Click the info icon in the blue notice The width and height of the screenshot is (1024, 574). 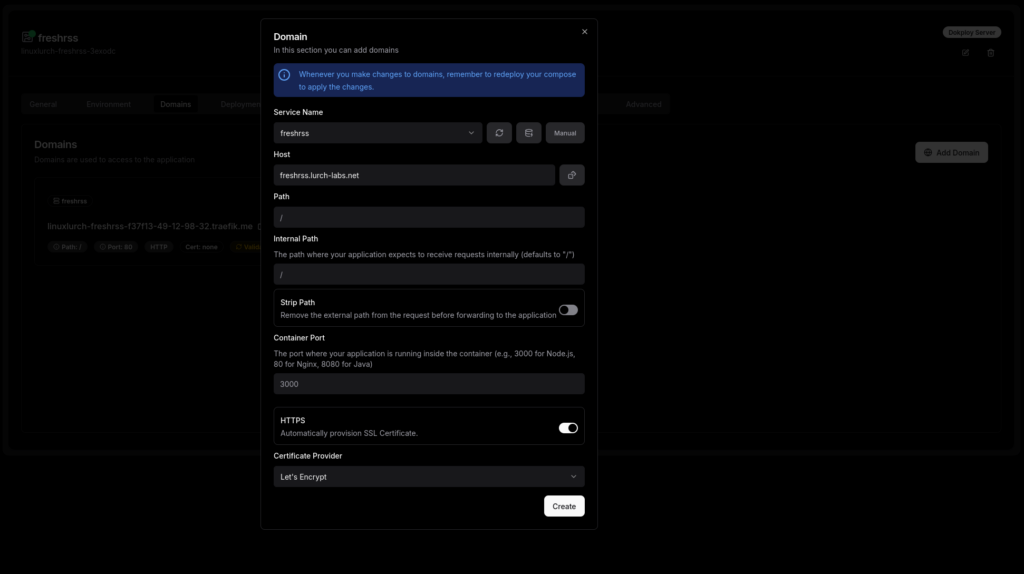(285, 75)
